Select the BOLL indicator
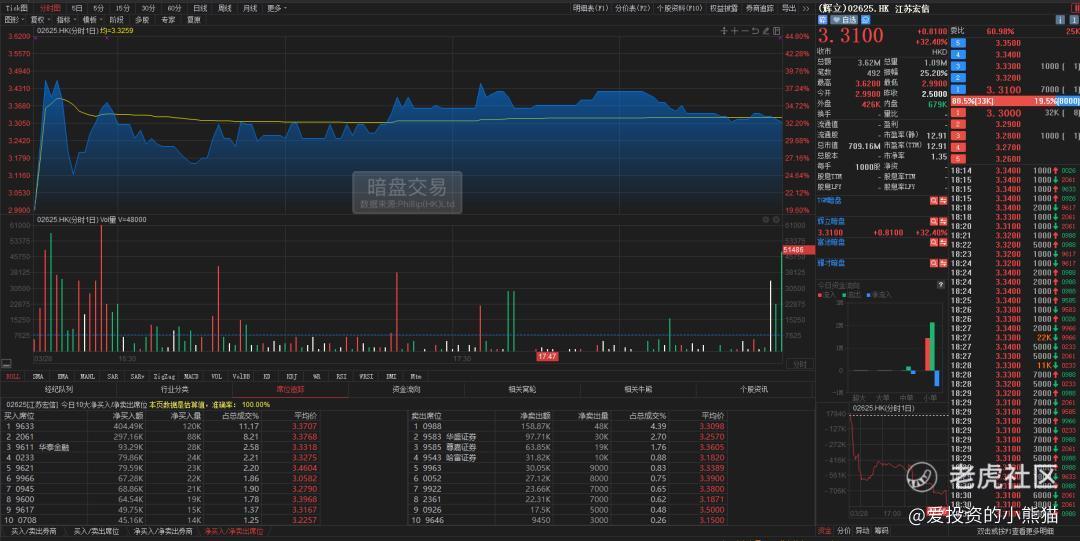This screenshot has height=541, width=1080. tap(12, 376)
